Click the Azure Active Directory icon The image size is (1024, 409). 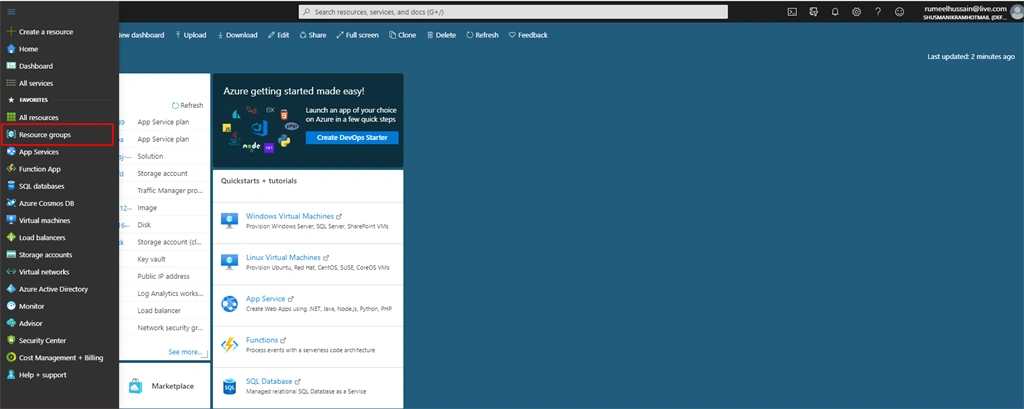[10, 289]
